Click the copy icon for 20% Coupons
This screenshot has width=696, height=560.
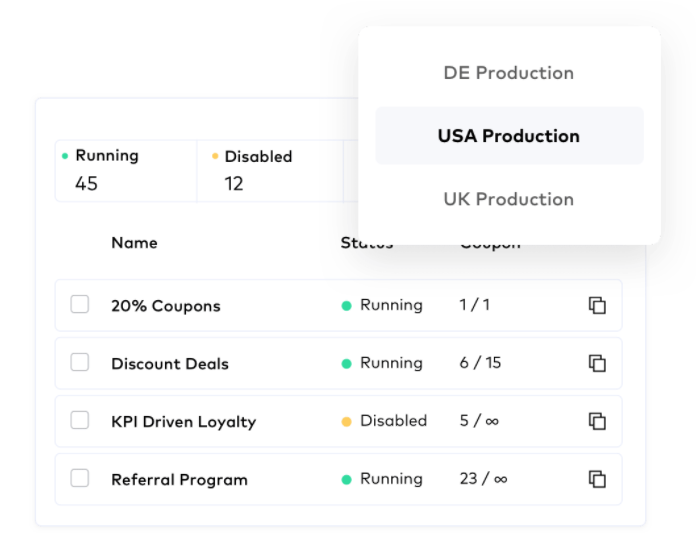coord(597,305)
